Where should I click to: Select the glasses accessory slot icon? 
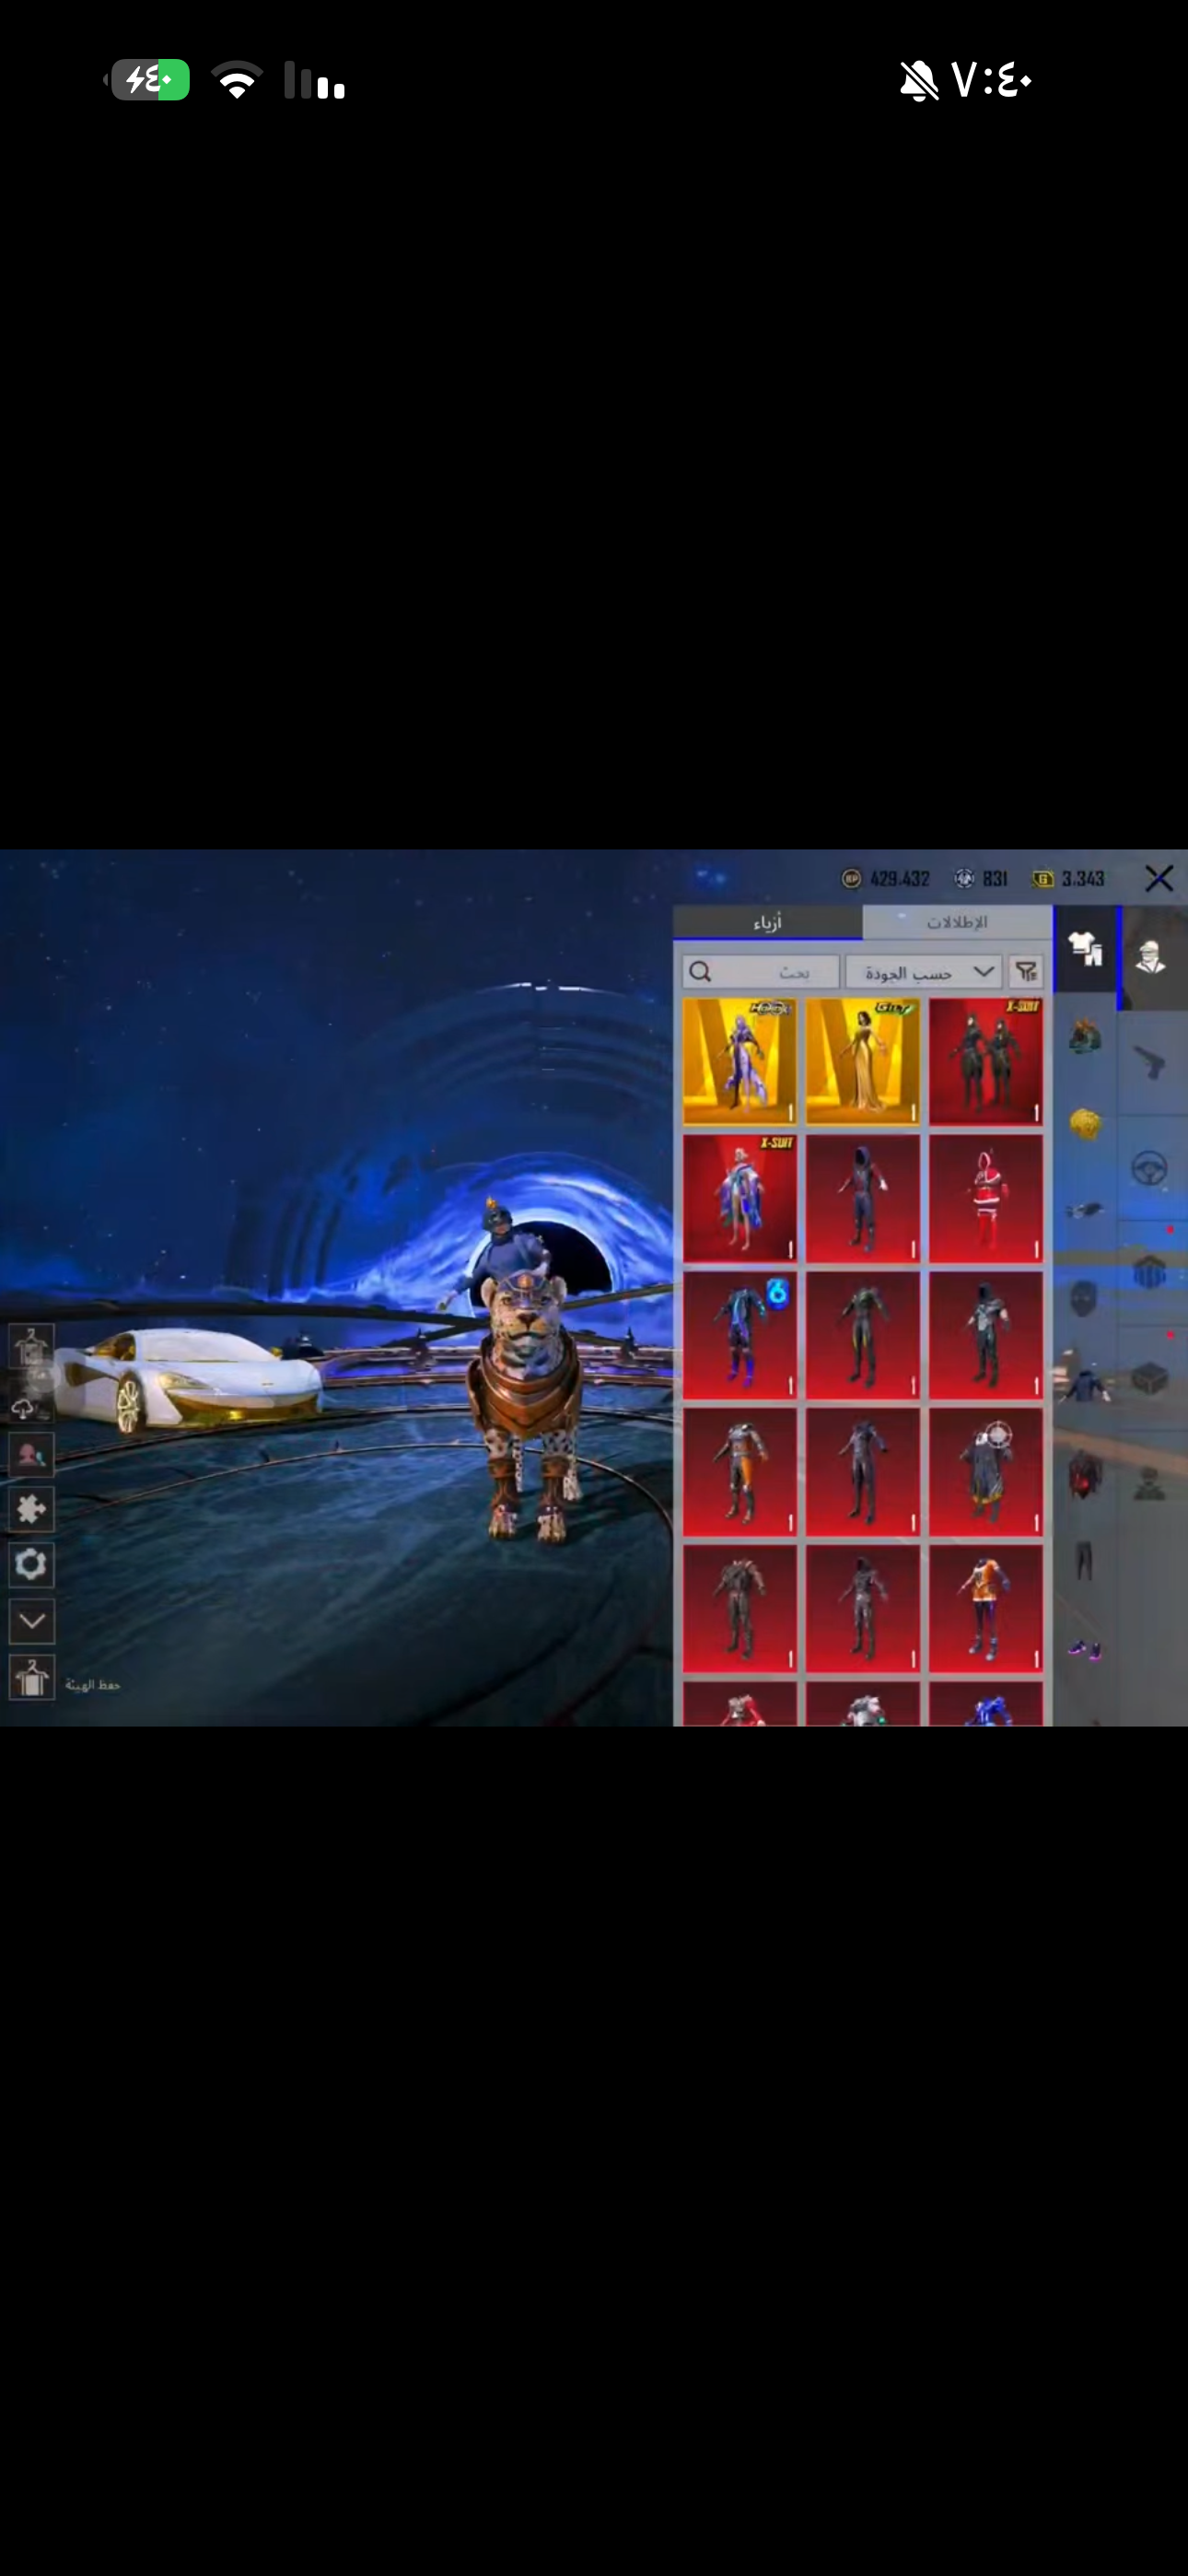1085,1210
